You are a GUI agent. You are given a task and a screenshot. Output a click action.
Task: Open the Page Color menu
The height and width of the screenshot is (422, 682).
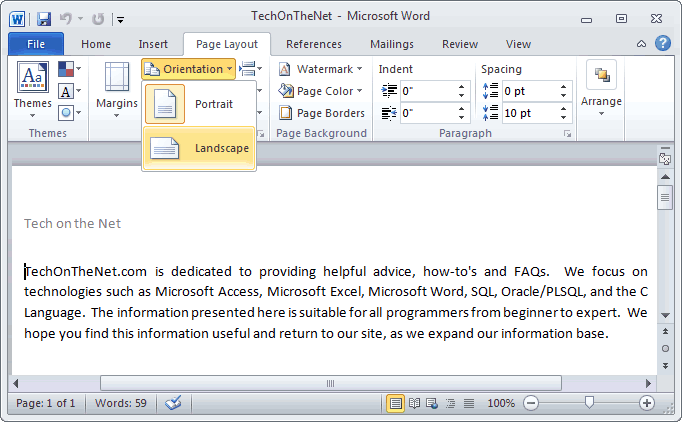pyautogui.click(x=321, y=91)
